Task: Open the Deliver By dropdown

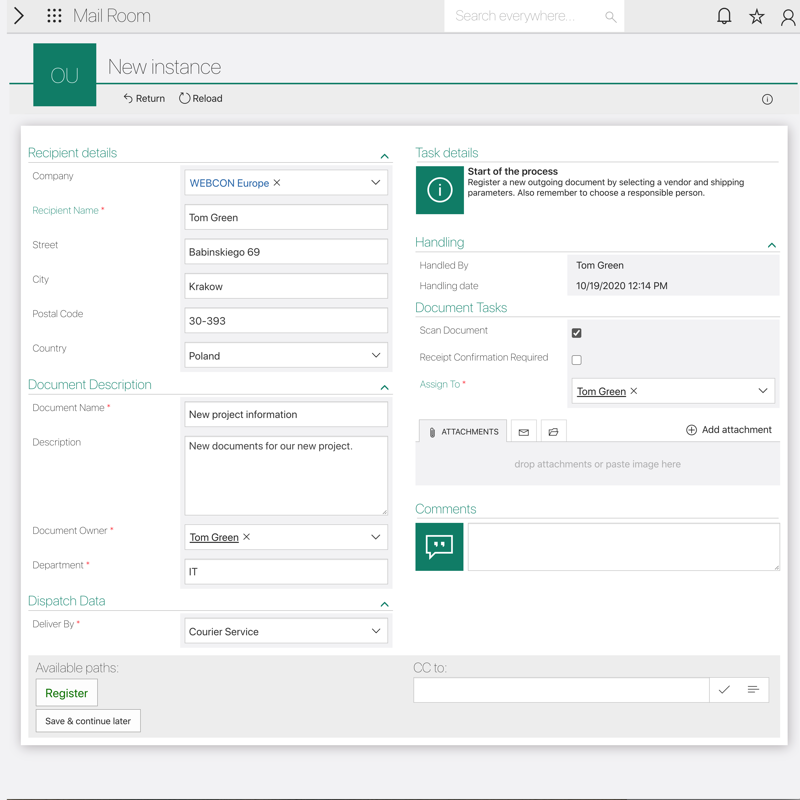Action: pos(376,632)
